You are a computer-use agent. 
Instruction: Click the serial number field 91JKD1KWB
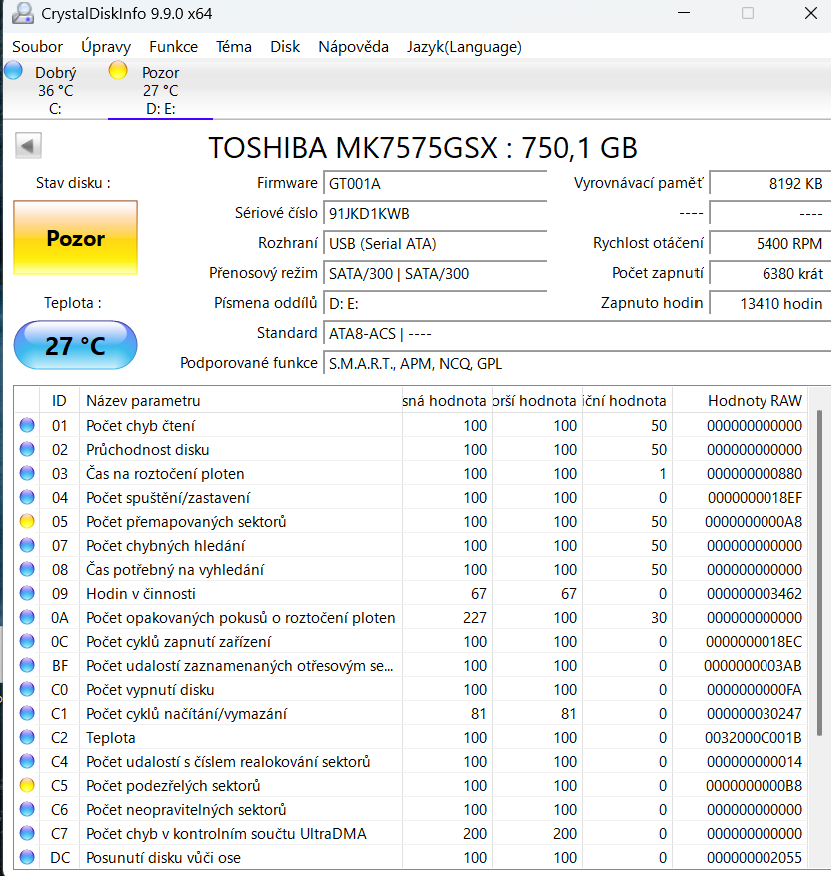click(435, 213)
